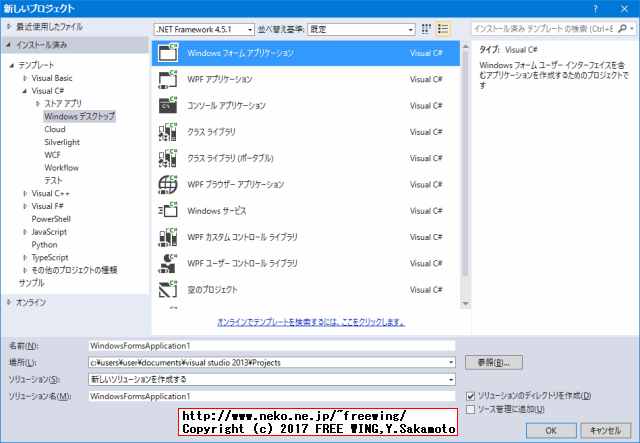This screenshot has width=640, height=443.
Task: Toggle ソリューションのディレクトリを作成 checkbox
Action: click(471, 396)
